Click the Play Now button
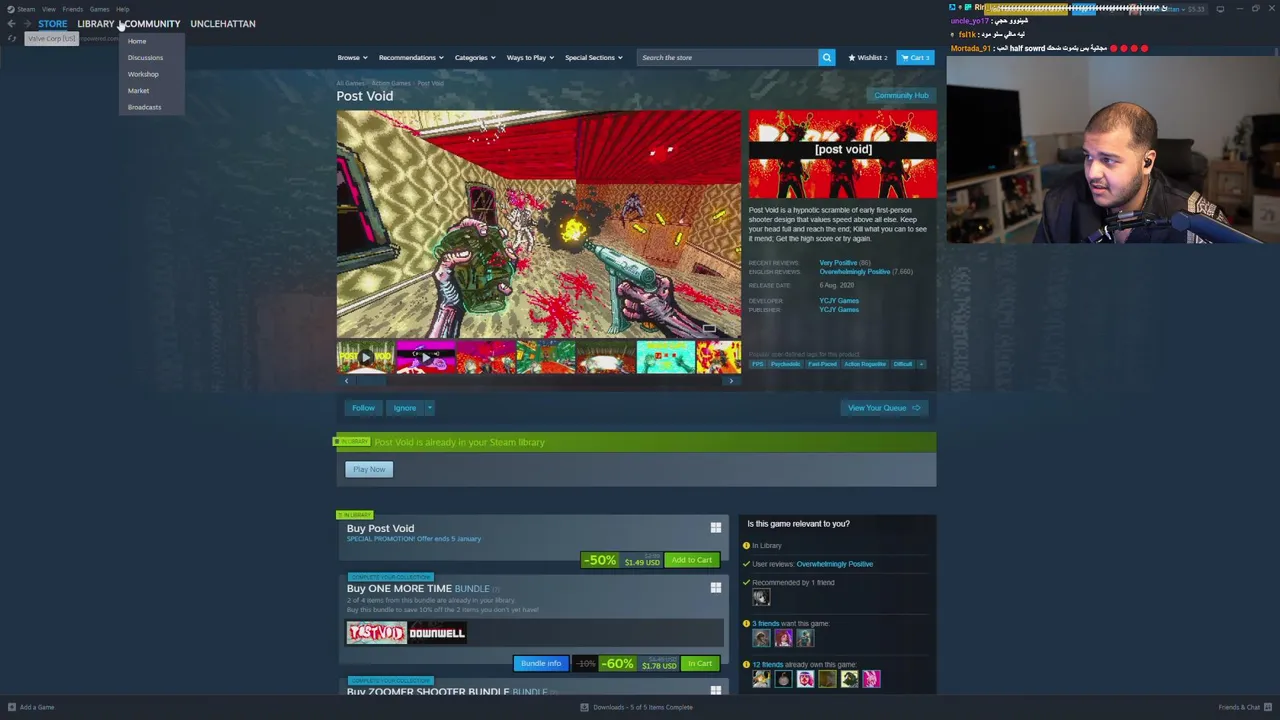This screenshot has height=720, width=1280. pos(369,469)
